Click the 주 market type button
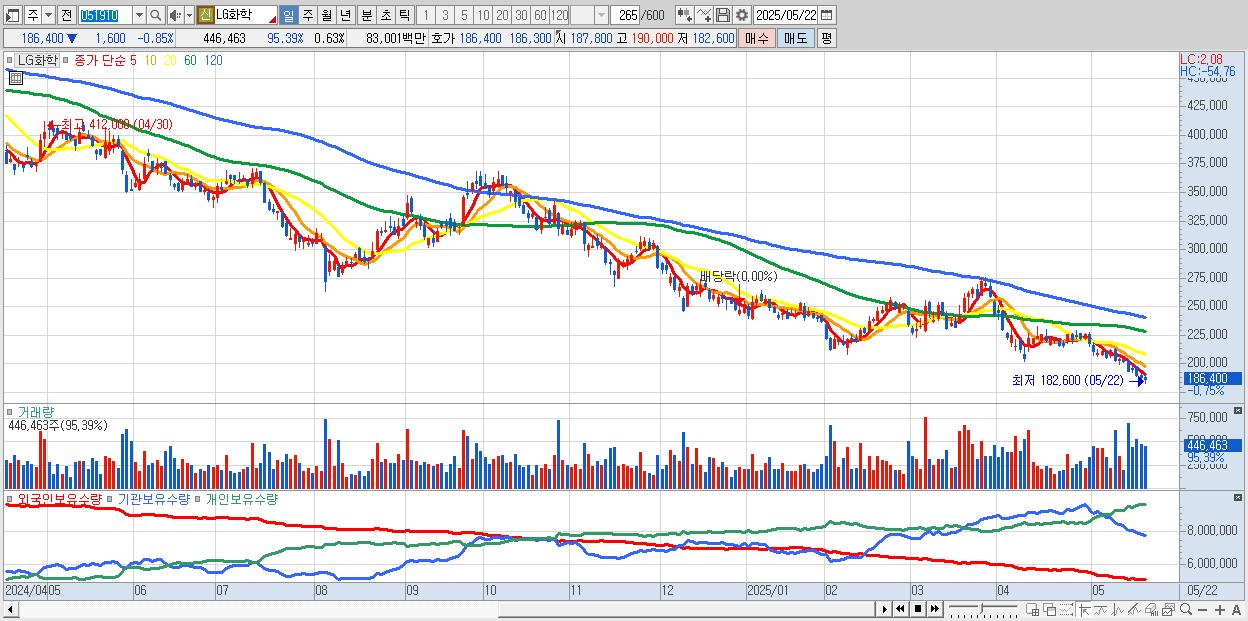 point(33,15)
